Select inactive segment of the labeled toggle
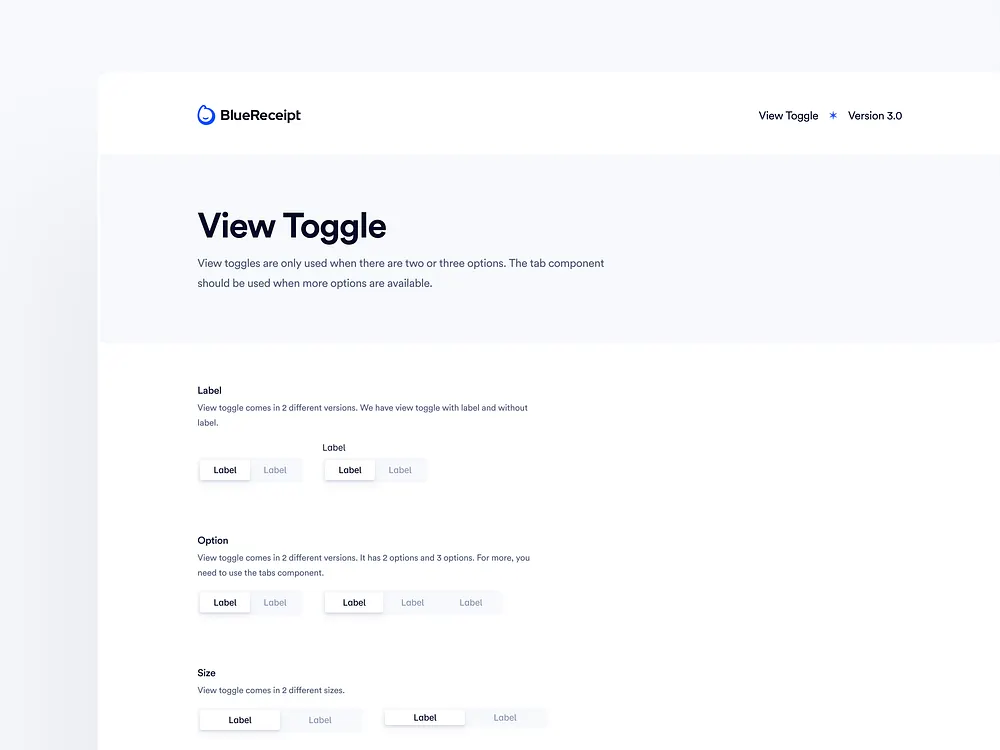Viewport: 1000px width, 750px height. (x=400, y=469)
